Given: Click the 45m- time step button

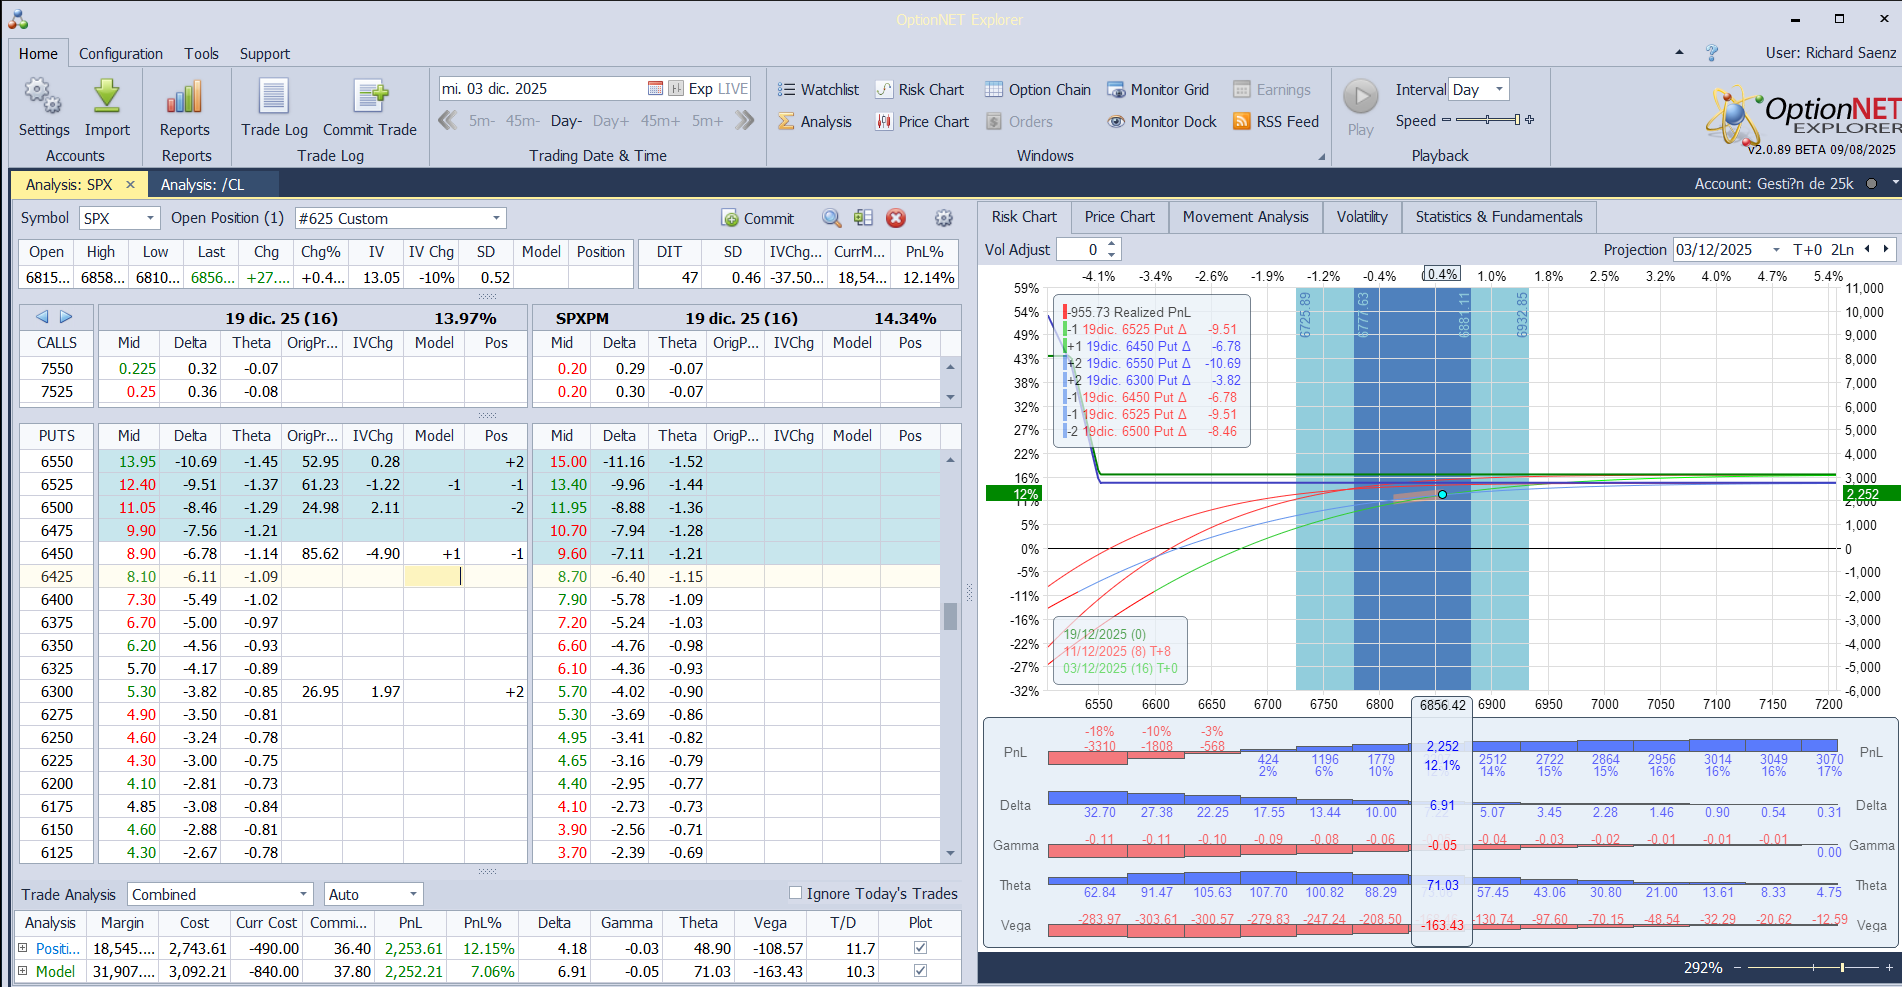Looking at the screenshot, I should [522, 121].
